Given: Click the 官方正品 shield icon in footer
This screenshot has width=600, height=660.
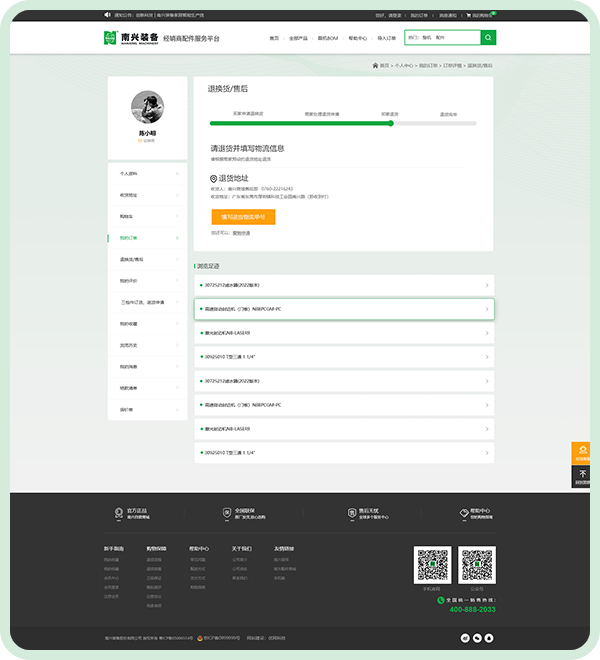Looking at the screenshot, I should [x=119, y=512].
